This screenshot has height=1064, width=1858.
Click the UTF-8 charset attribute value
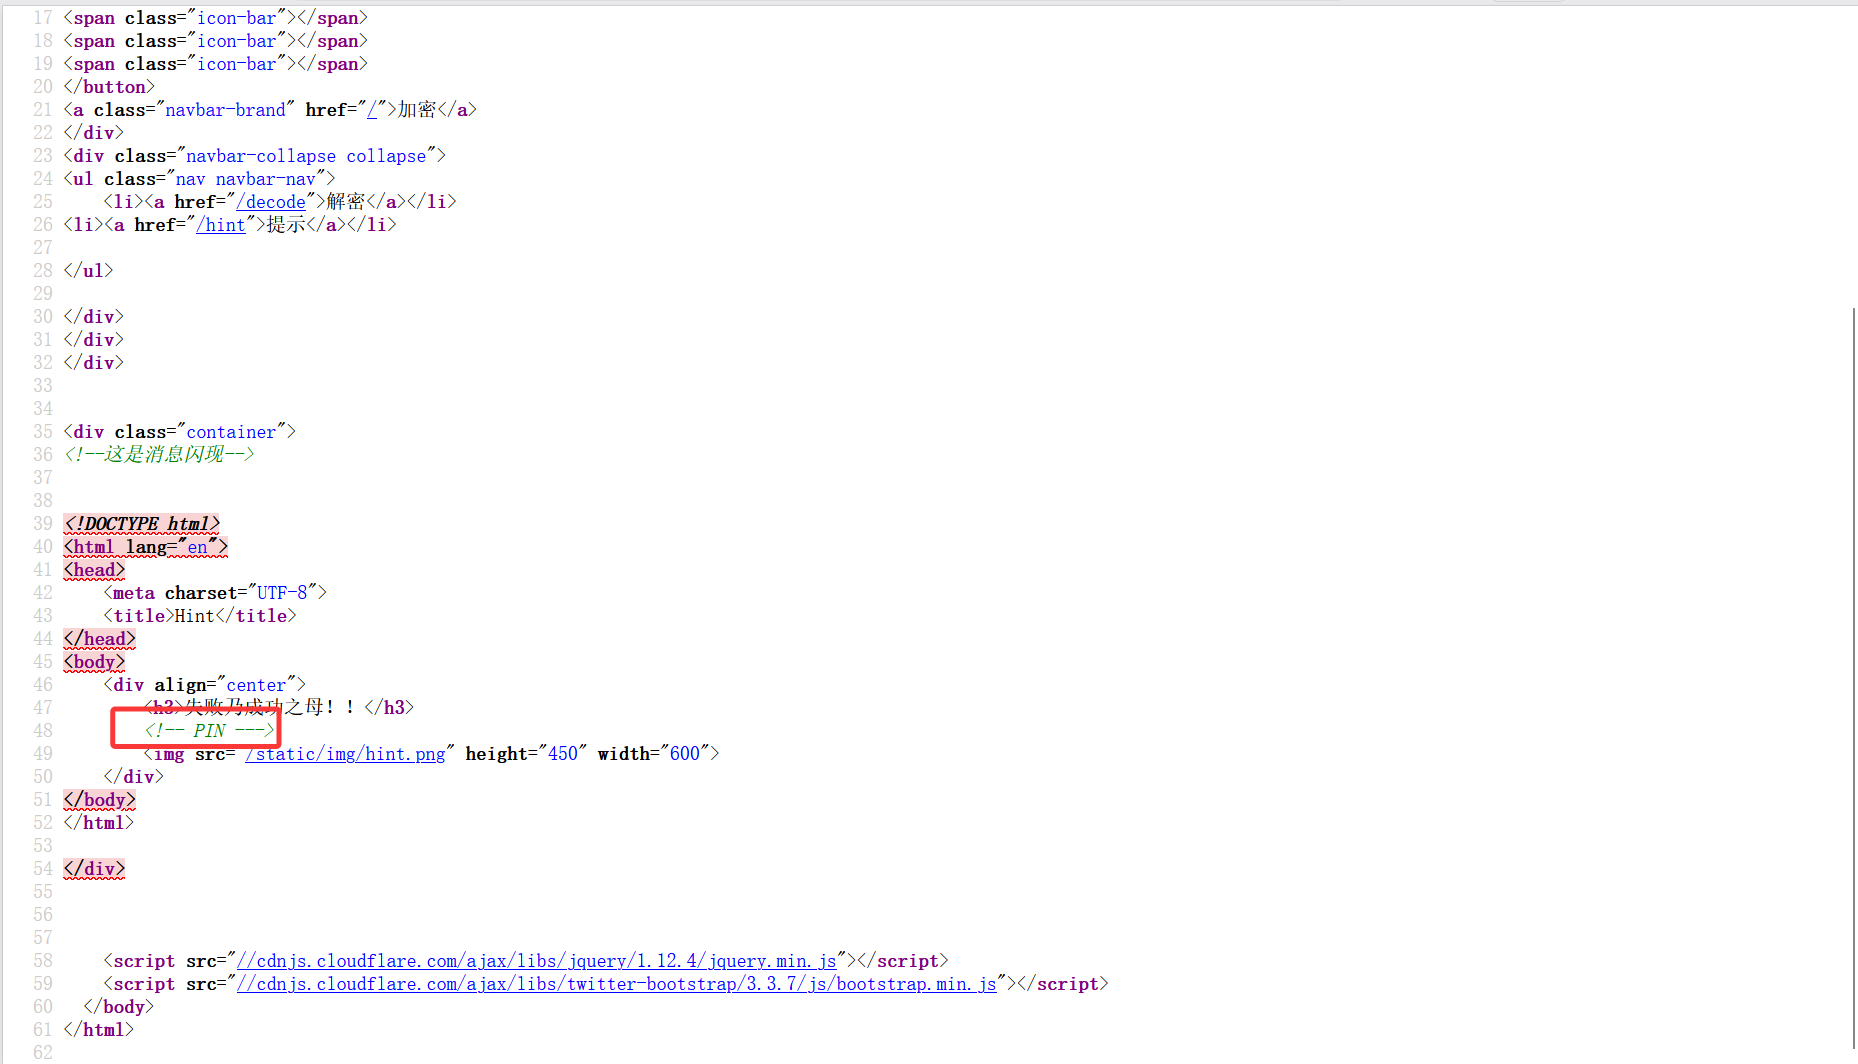coord(282,593)
